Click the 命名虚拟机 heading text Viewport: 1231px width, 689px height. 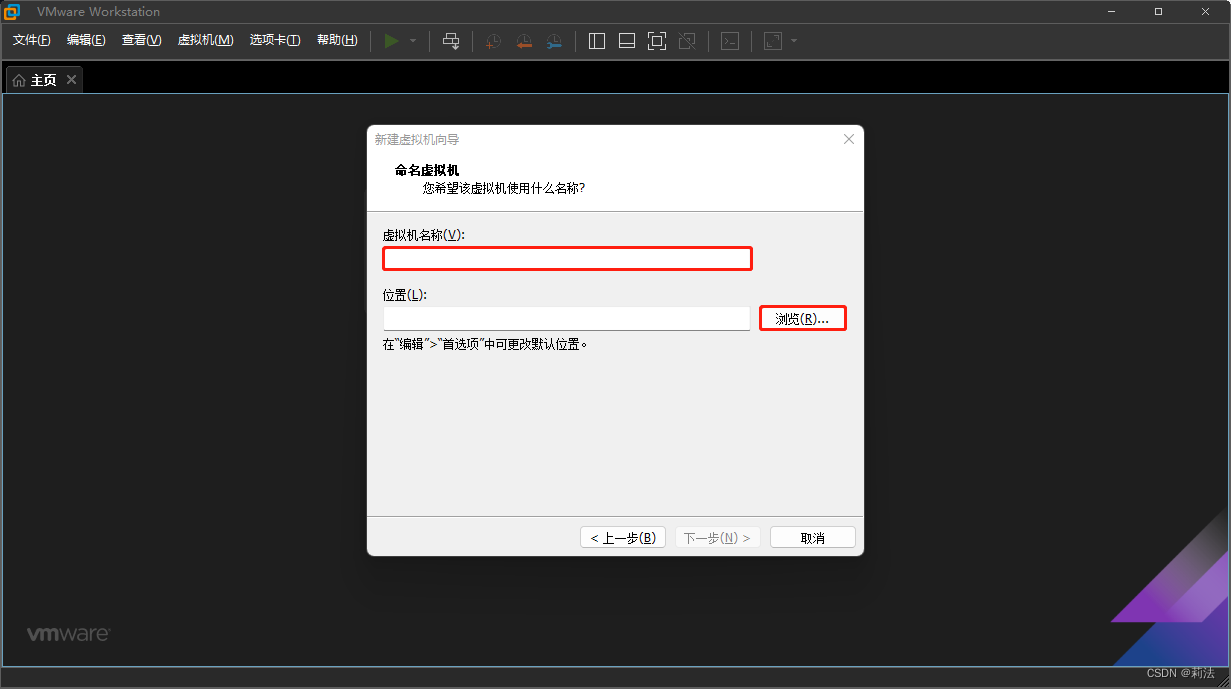(427, 171)
